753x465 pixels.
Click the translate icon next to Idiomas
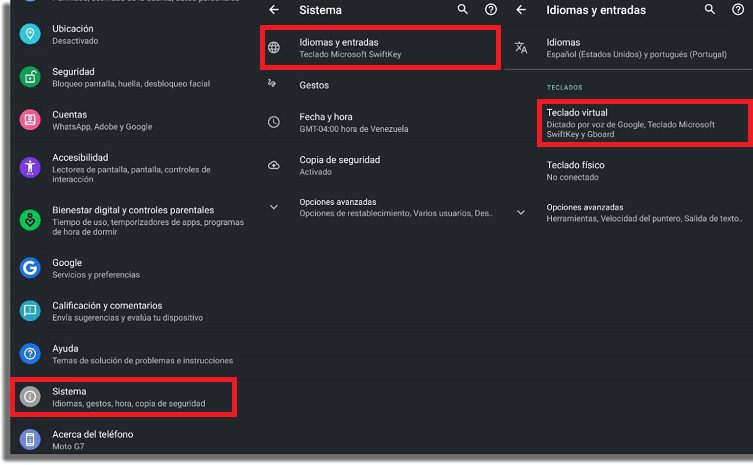click(x=521, y=48)
